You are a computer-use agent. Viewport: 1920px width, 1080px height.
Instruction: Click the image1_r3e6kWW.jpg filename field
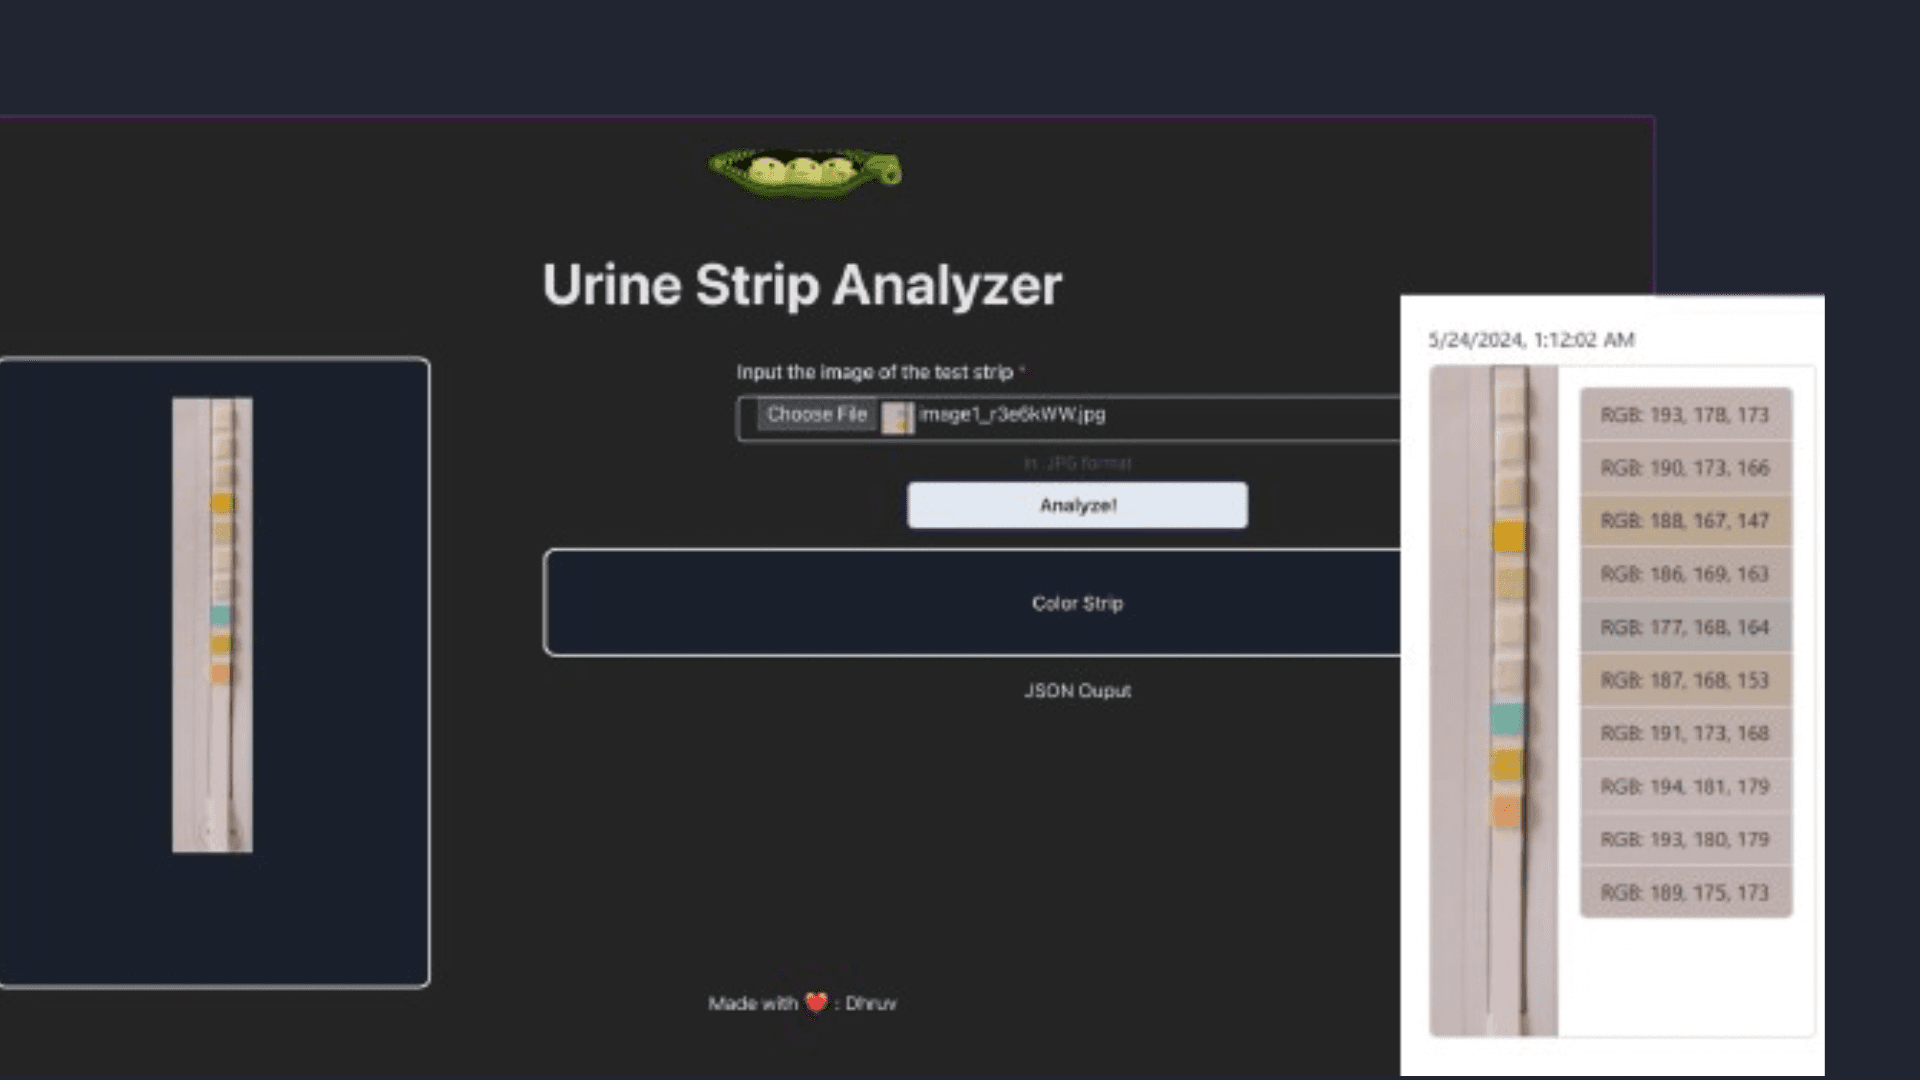coord(1010,414)
